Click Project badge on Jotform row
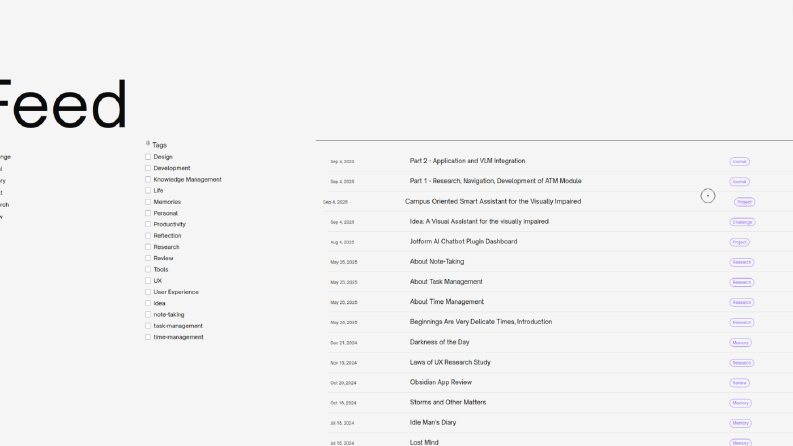 [739, 242]
